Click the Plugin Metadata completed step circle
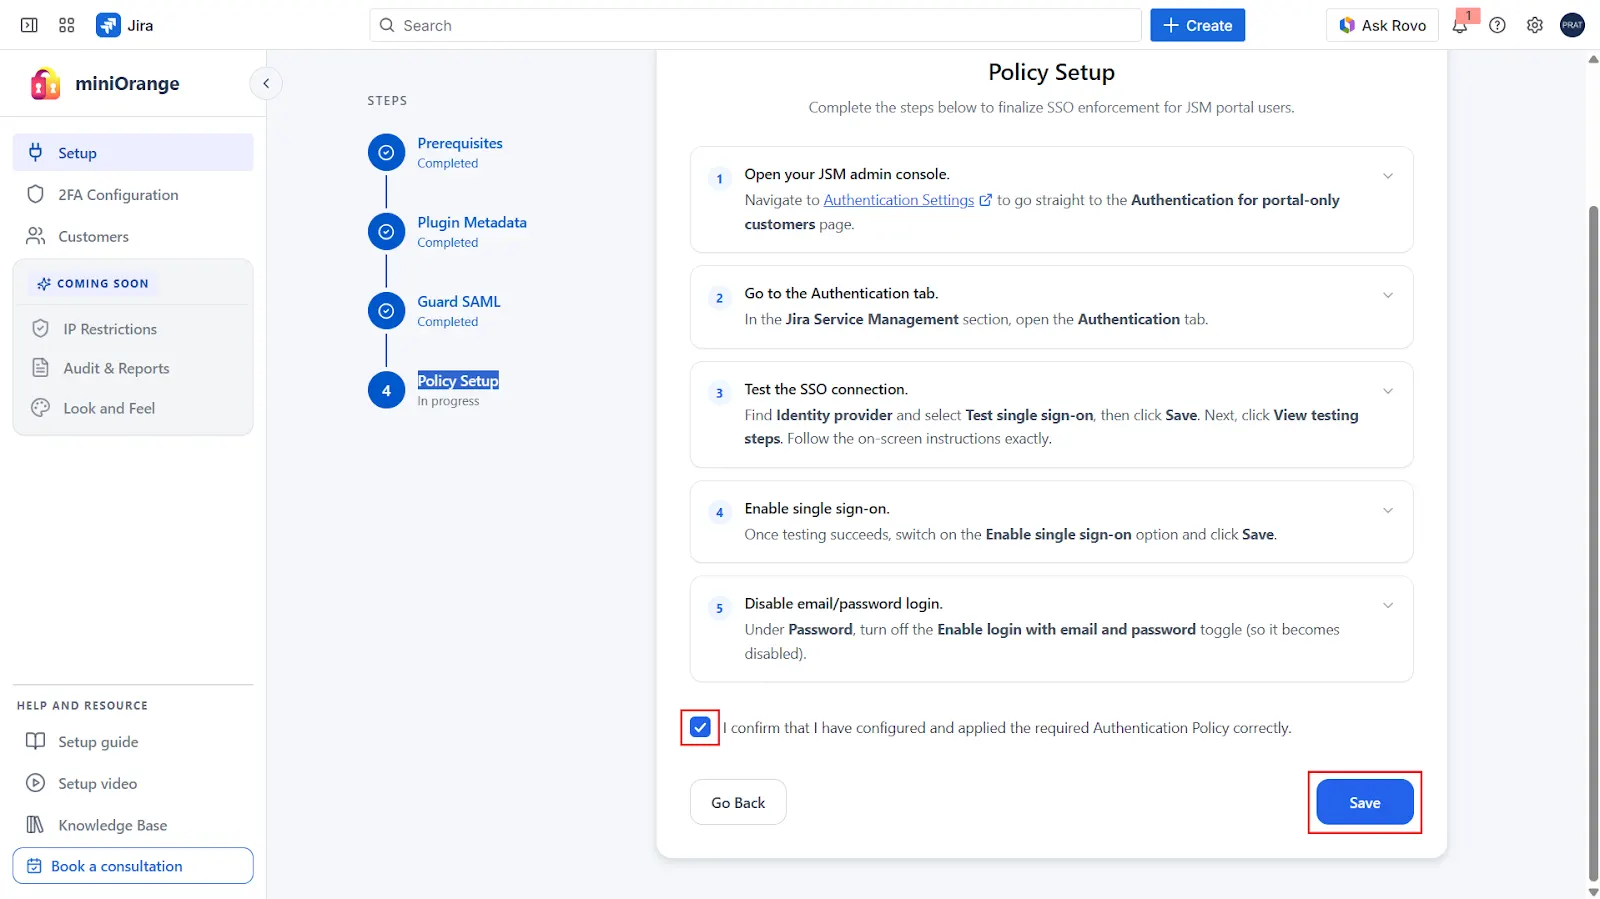Screen dimensions: 1600x899 pos(386,232)
